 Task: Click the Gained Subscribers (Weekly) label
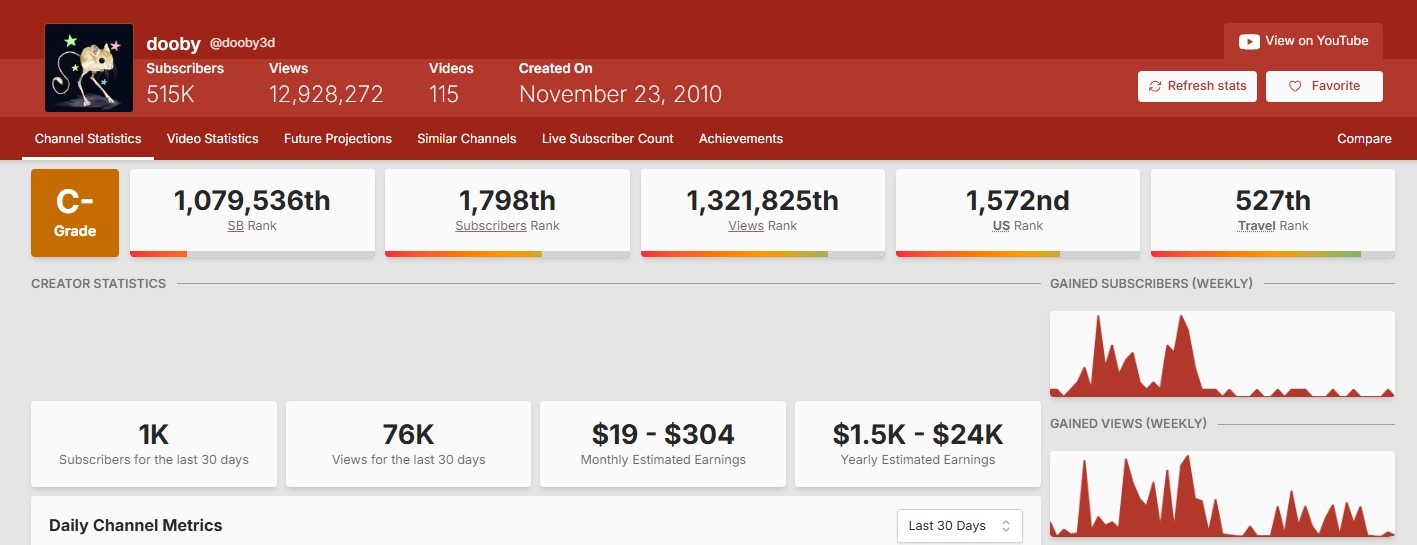[x=1151, y=284]
